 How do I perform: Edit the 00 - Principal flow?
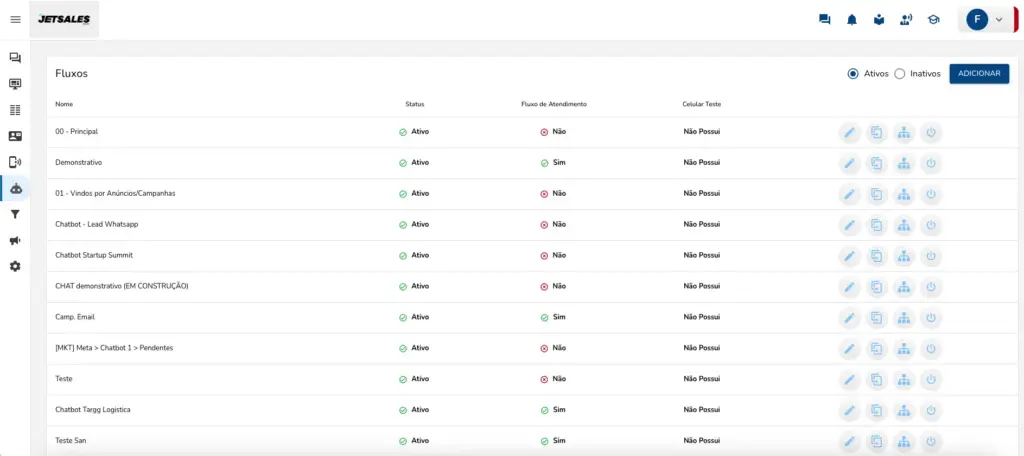click(x=848, y=132)
